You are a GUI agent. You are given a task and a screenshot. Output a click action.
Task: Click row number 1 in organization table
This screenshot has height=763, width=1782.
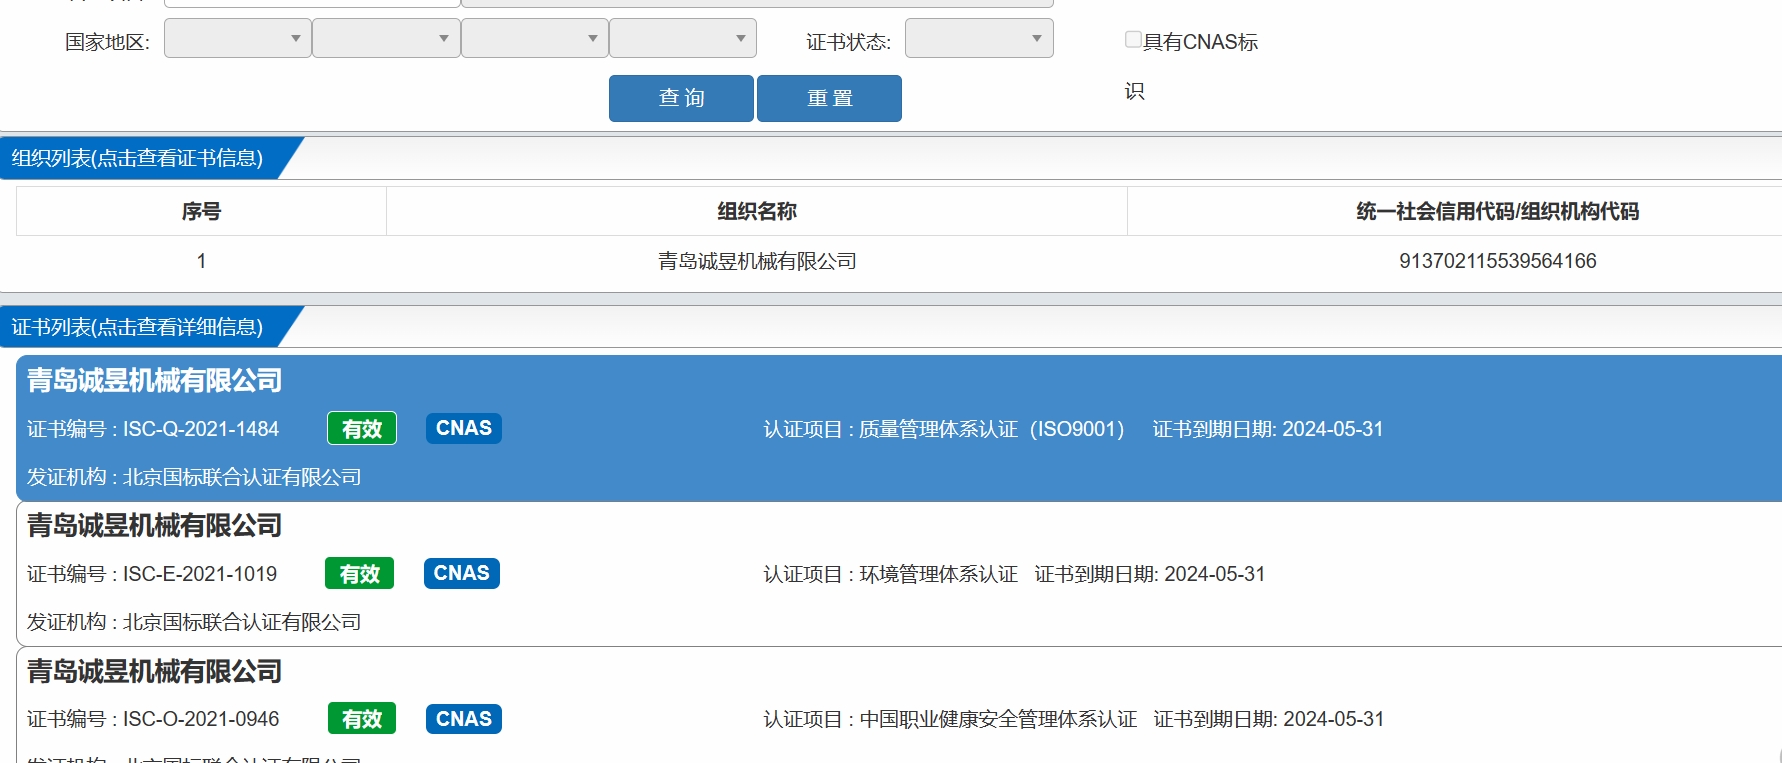pyautogui.click(x=201, y=261)
